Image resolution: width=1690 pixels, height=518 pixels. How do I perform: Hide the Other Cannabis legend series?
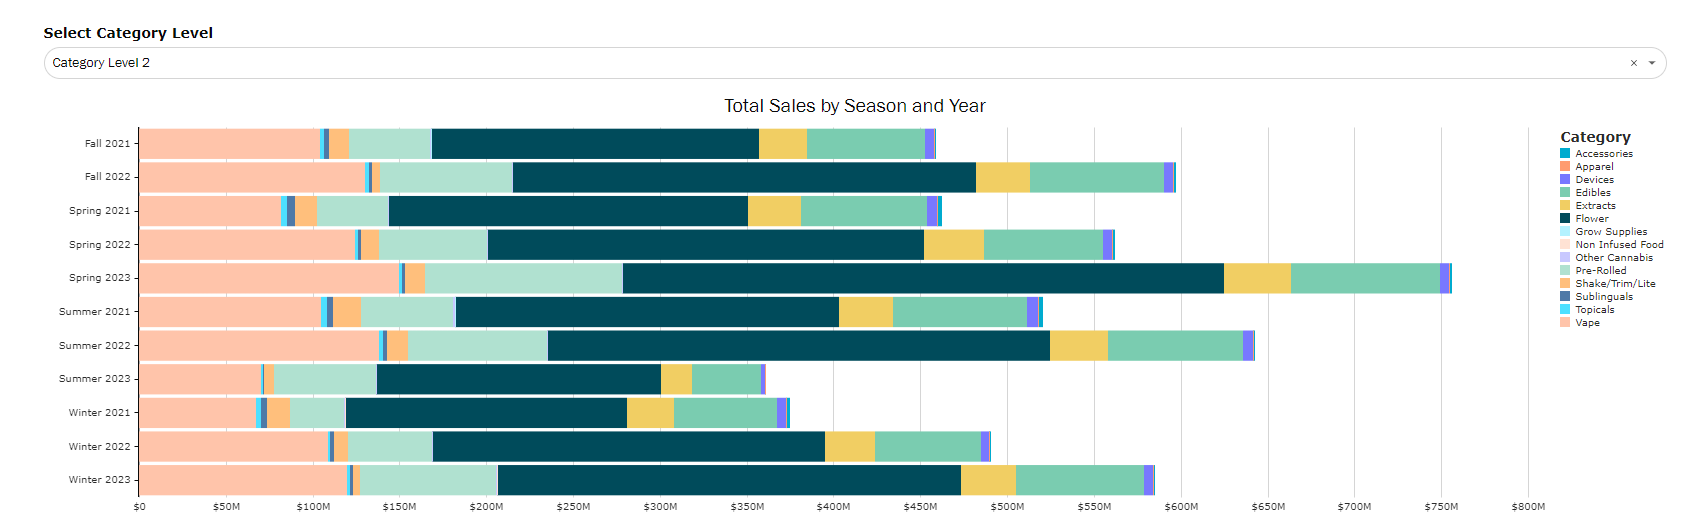[1613, 258]
